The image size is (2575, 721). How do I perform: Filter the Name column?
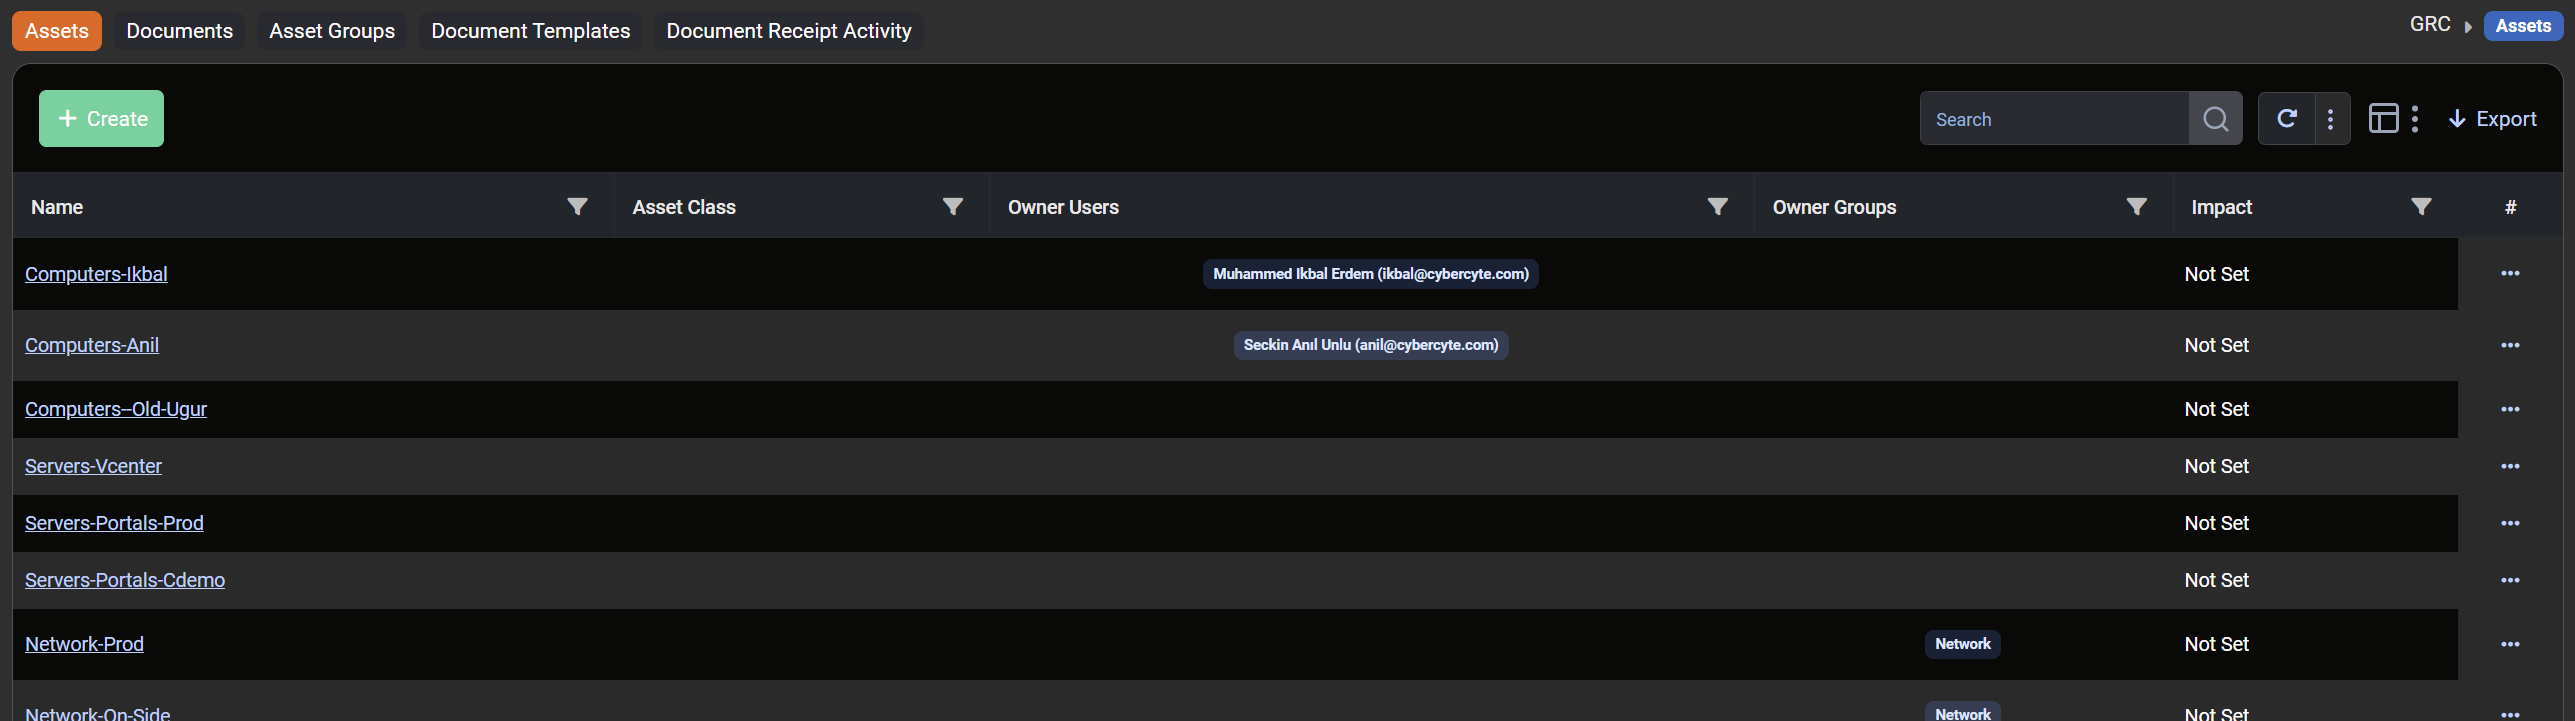pyautogui.click(x=577, y=207)
